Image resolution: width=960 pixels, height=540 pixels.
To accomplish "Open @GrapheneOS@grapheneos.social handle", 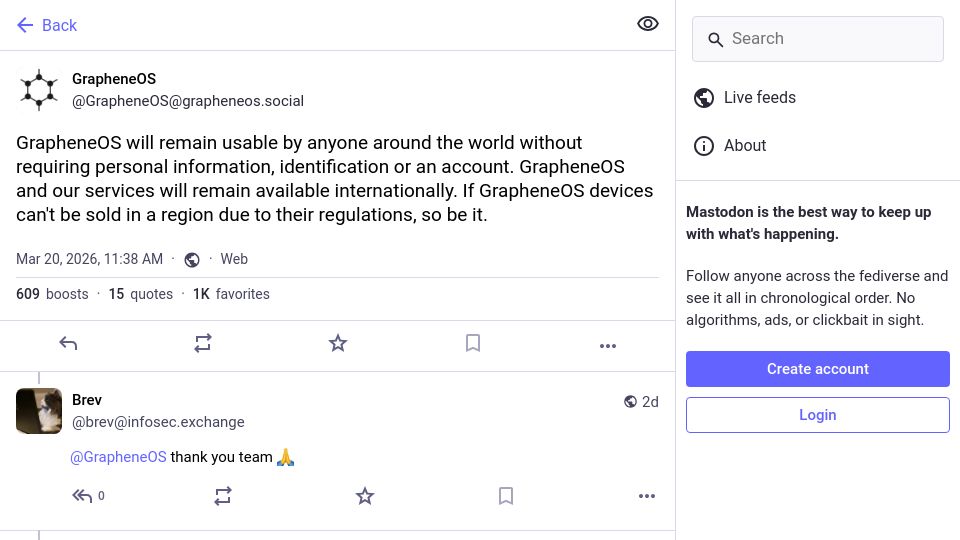I will coord(188,101).
